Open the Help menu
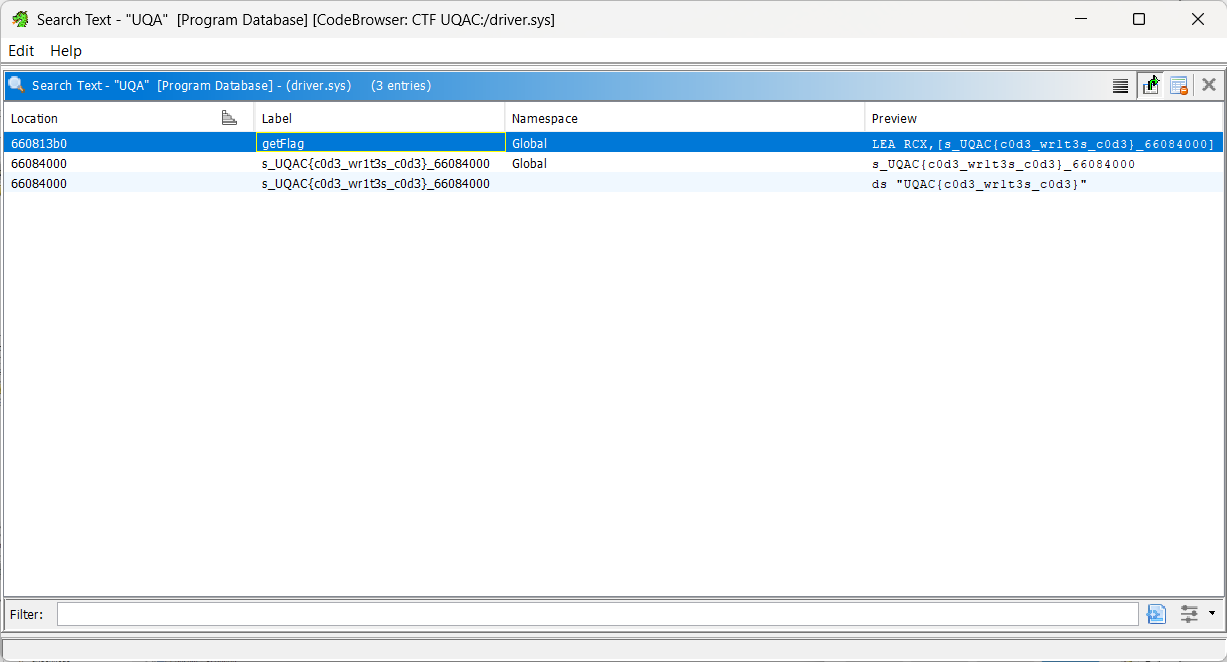 click(66, 51)
